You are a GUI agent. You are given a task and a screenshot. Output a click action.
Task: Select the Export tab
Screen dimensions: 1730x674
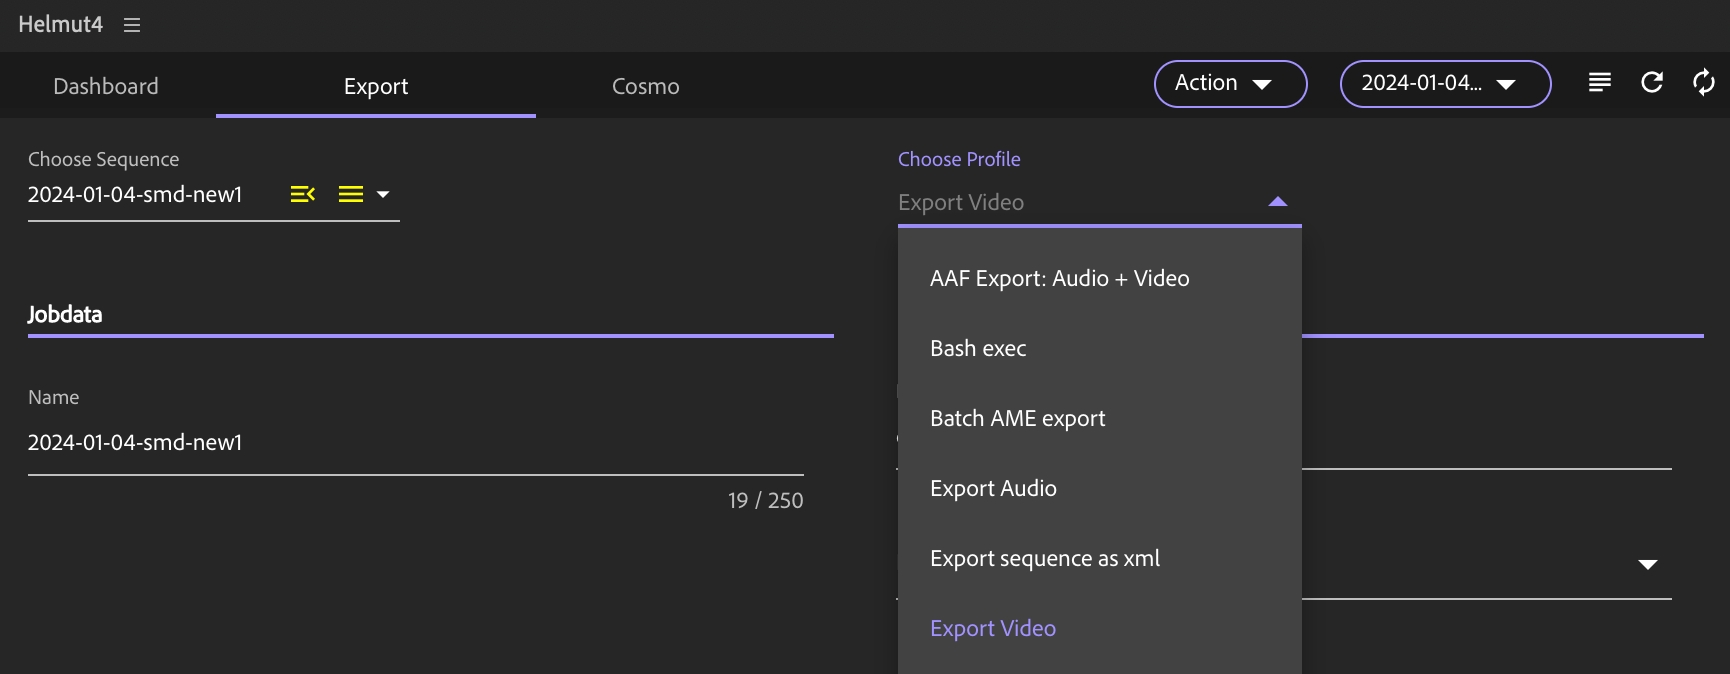pos(376,87)
